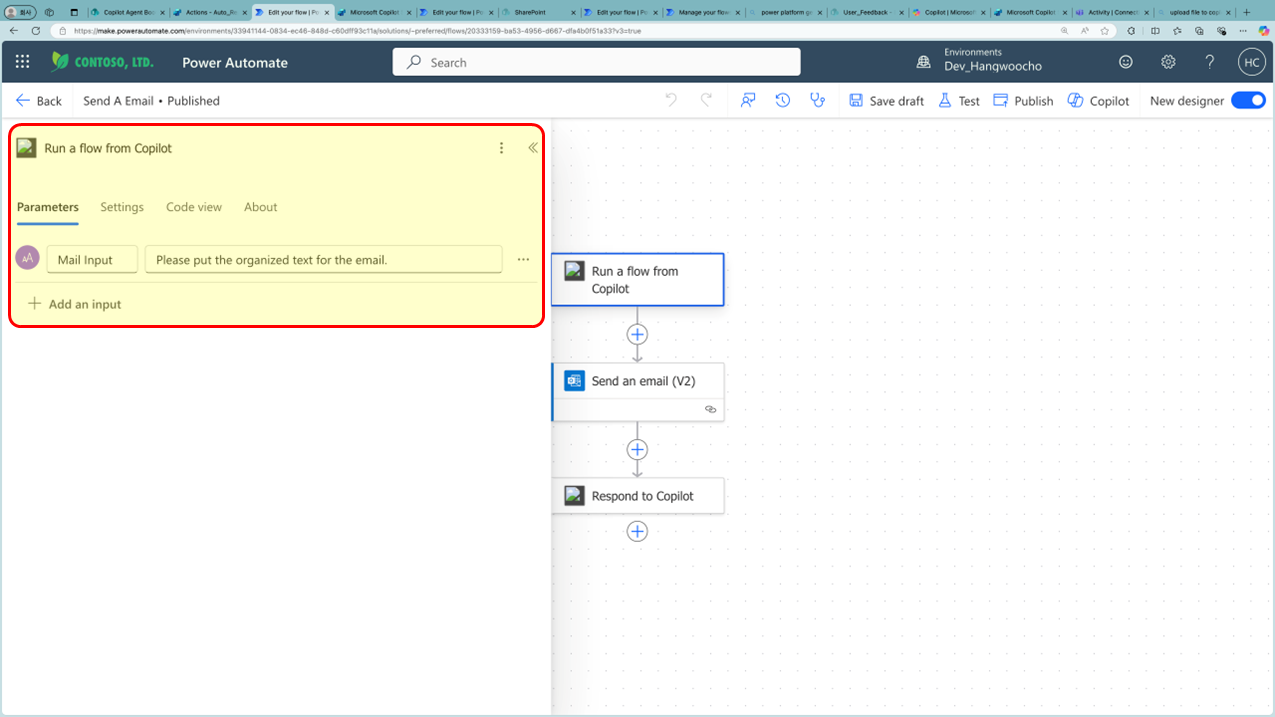Image resolution: width=1275 pixels, height=717 pixels.
Task: Open the send feedback icon in toolbar
Action: 748,100
